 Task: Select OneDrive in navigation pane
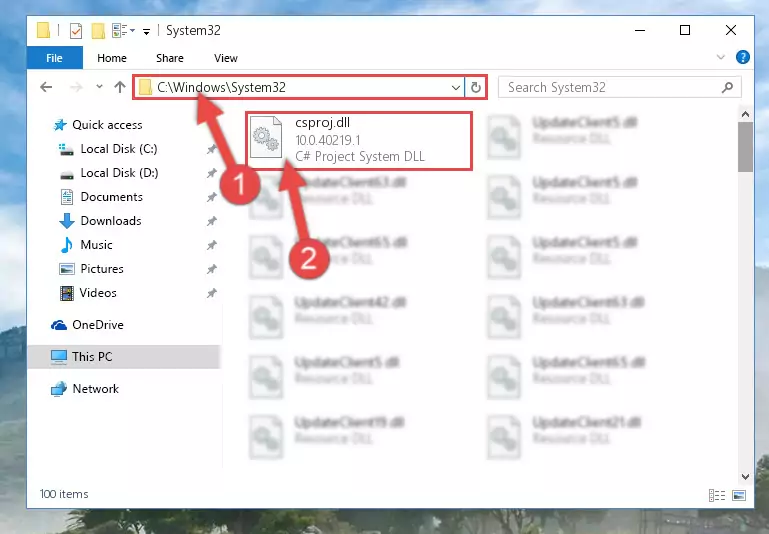point(87,325)
